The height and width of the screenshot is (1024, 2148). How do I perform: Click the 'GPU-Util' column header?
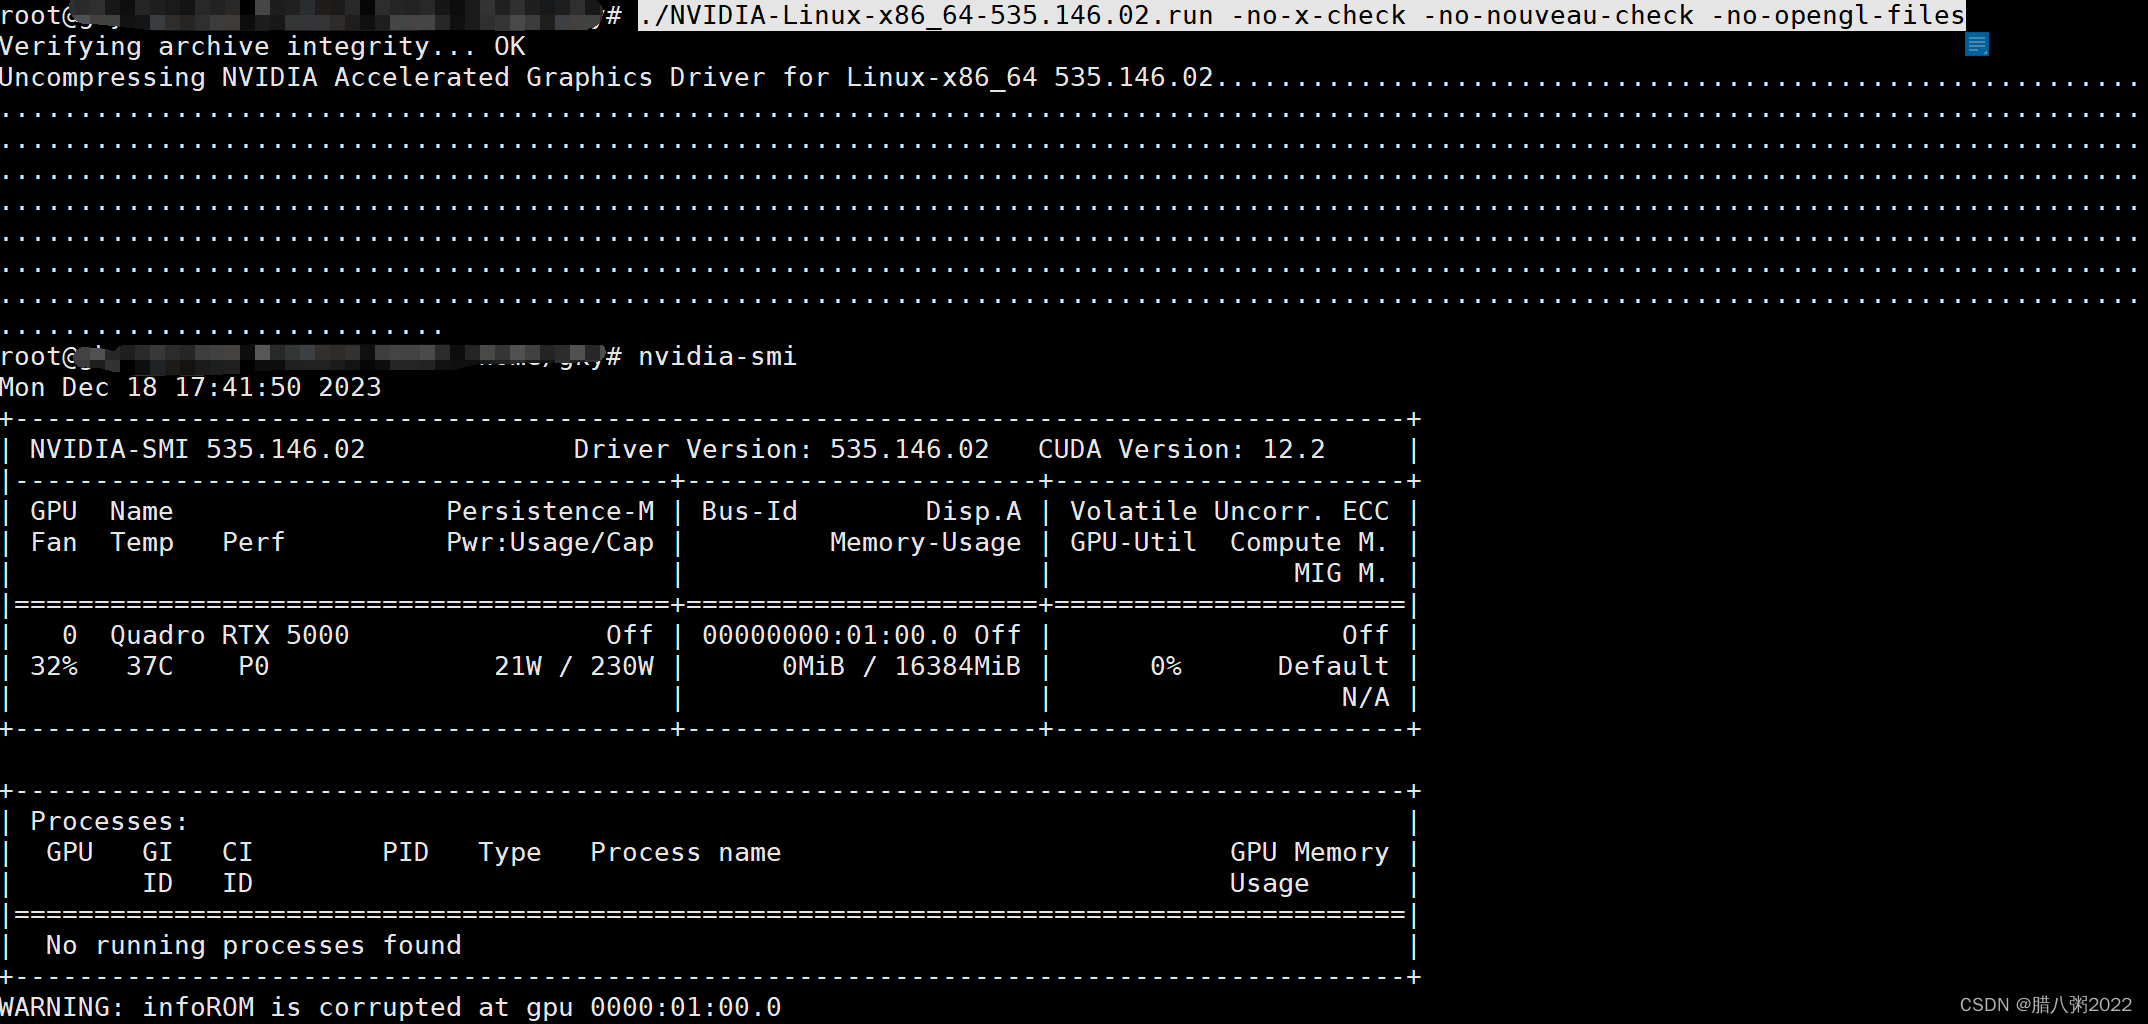coord(1133,543)
